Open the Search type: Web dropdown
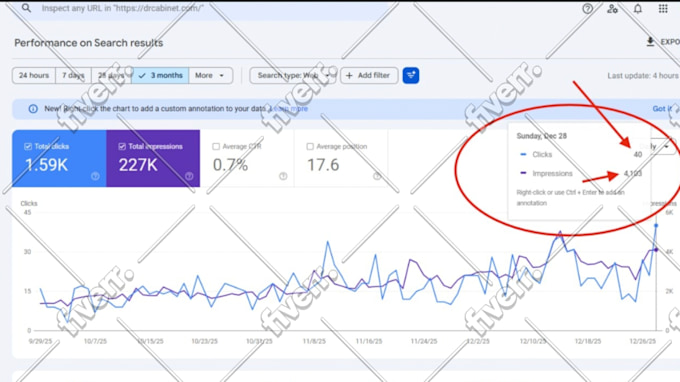Image resolution: width=680 pixels, height=382 pixels. pos(293,75)
